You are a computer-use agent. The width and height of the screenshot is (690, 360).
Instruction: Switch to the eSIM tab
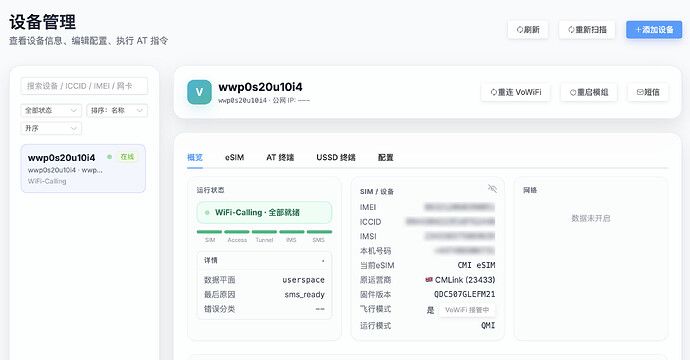(235, 157)
